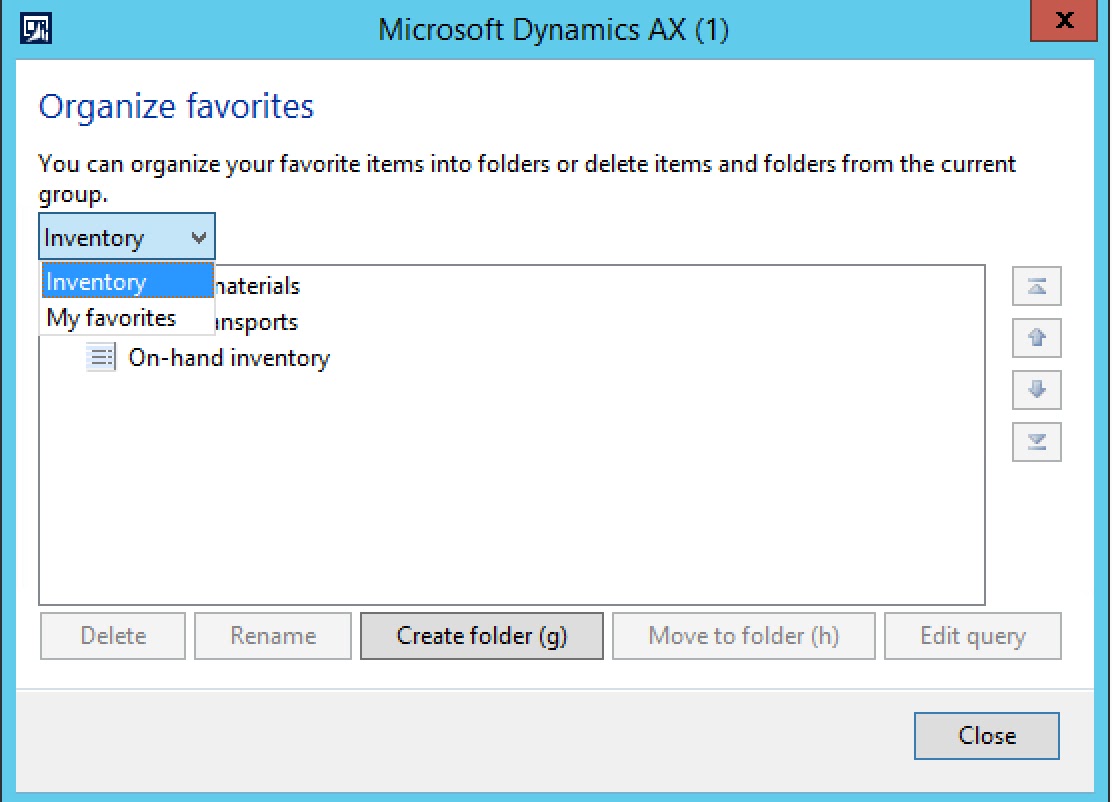The width and height of the screenshot is (1112, 802).
Task: Move selected favorite up one position
Action: 1036,338
